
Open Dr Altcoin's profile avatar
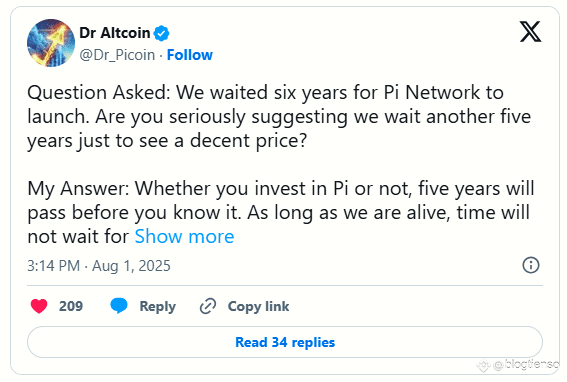click(x=51, y=43)
